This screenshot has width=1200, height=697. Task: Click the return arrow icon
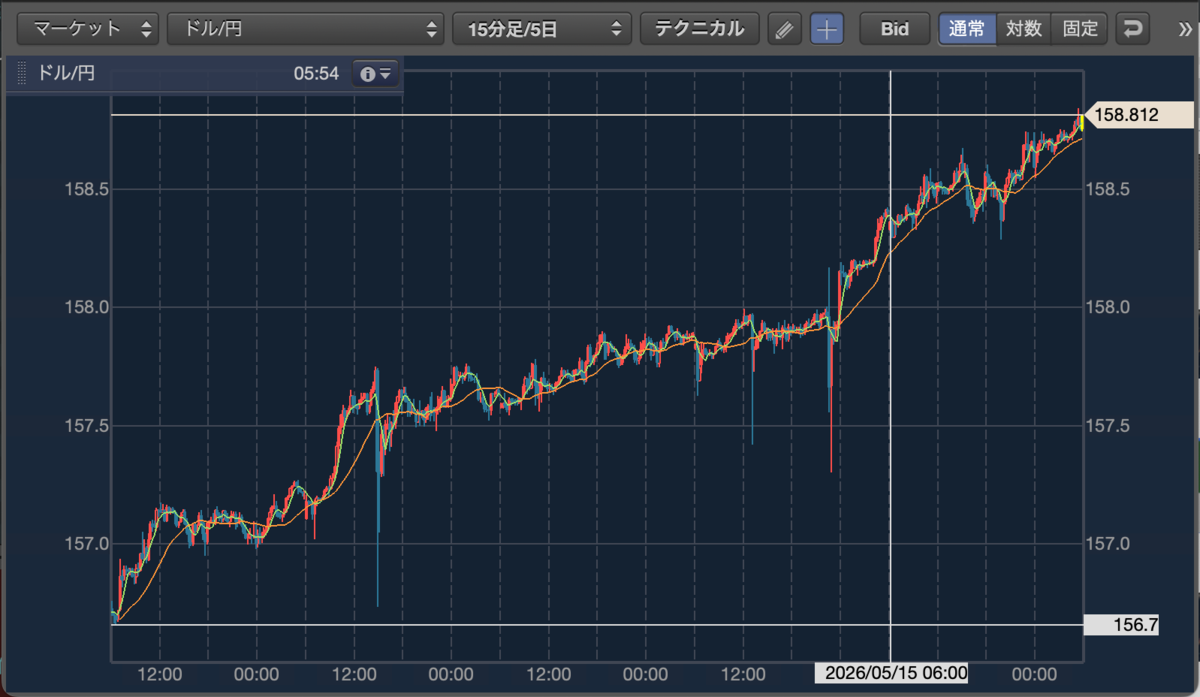point(1133,29)
